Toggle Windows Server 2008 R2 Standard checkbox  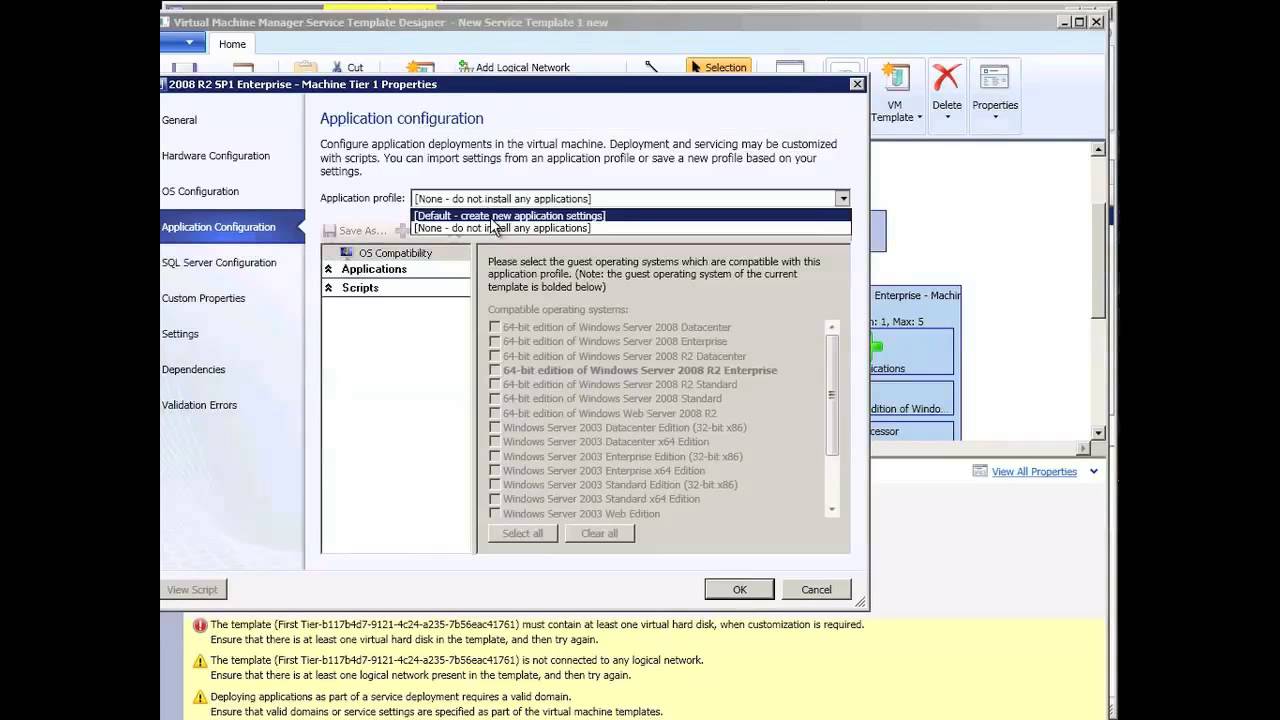pyautogui.click(x=494, y=384)
